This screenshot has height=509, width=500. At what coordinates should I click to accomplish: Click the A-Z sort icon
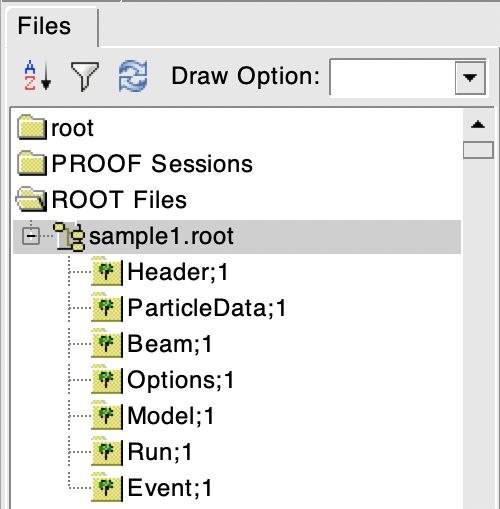tap(37, 75)
